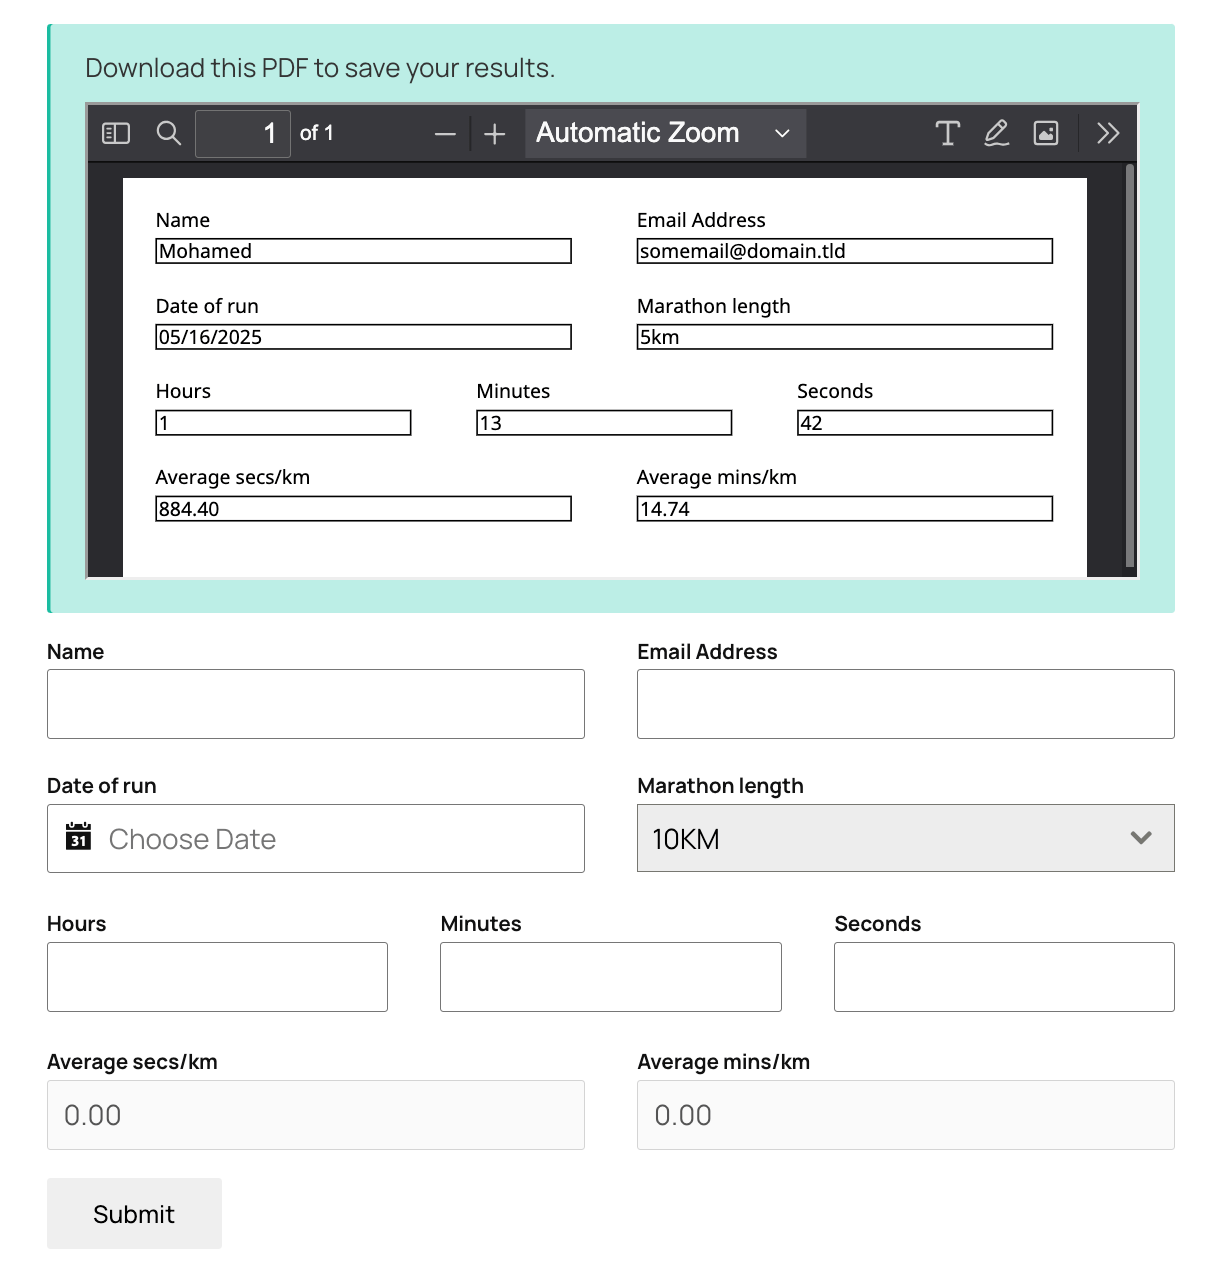Image resolution: width=1220 pixels, height=1282 pixels.
Task: Click 'Download this PDF to save your results.' text
Action: click(x=320, y=68)
